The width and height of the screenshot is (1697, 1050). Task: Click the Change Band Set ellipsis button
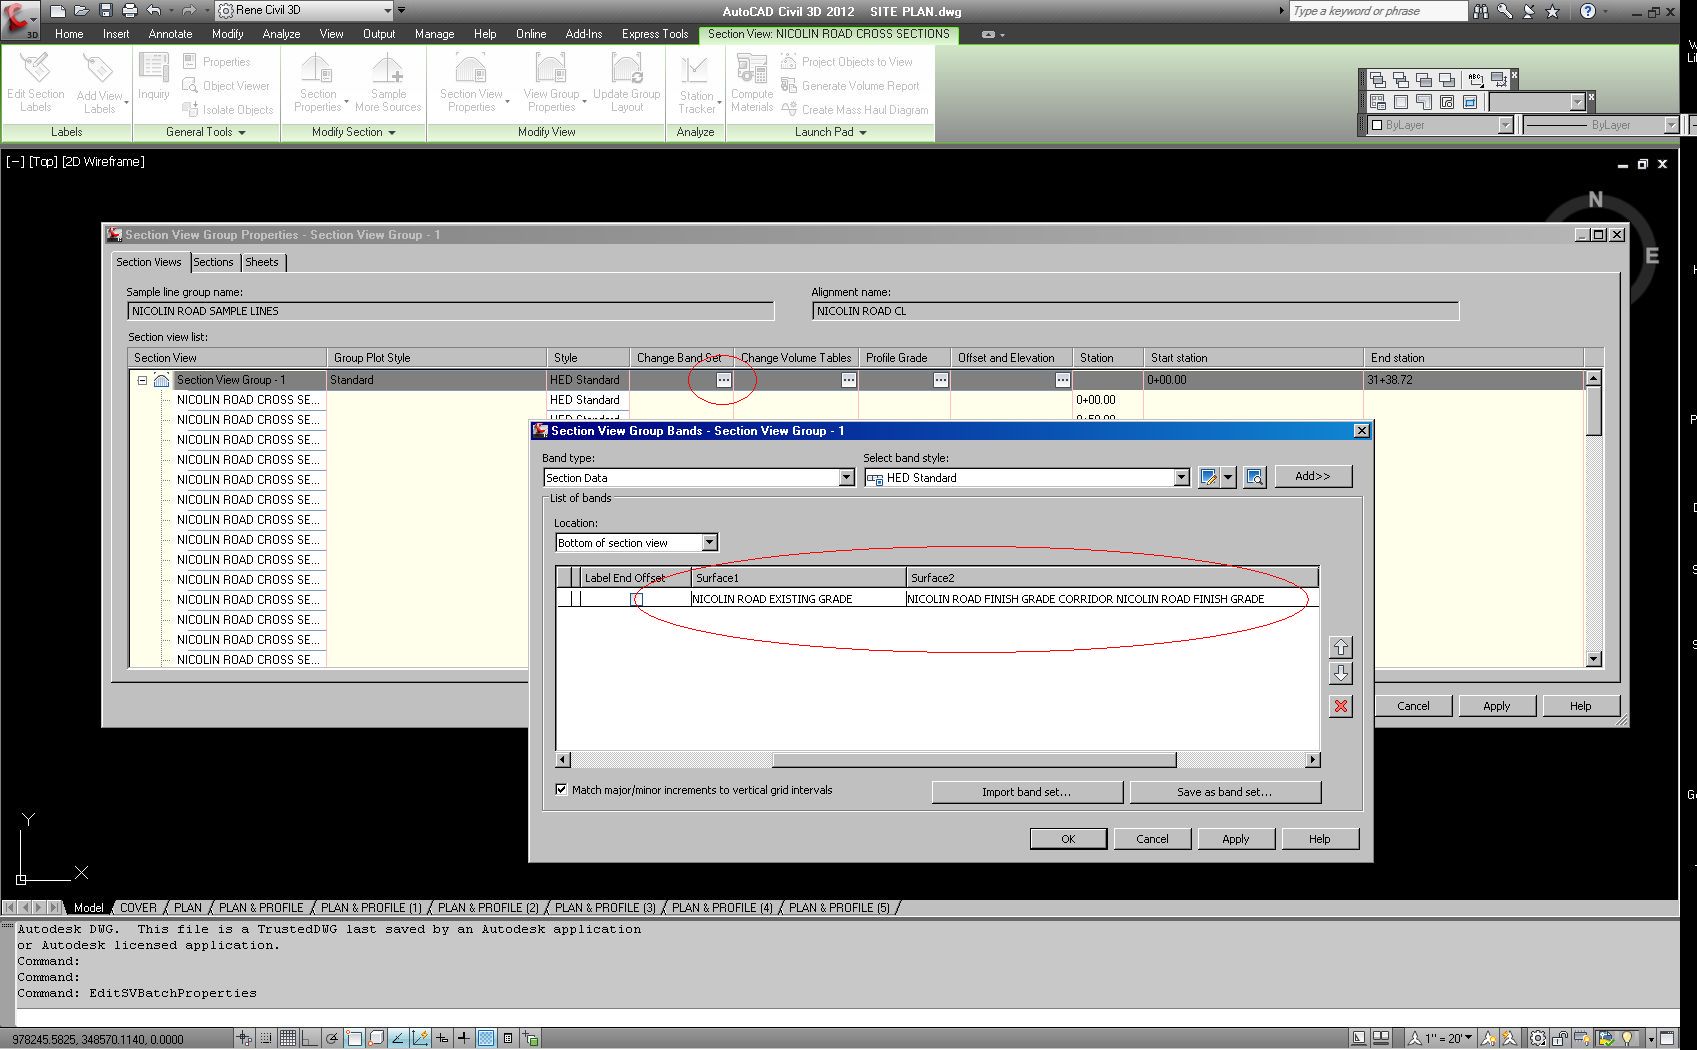pos(723,380)
